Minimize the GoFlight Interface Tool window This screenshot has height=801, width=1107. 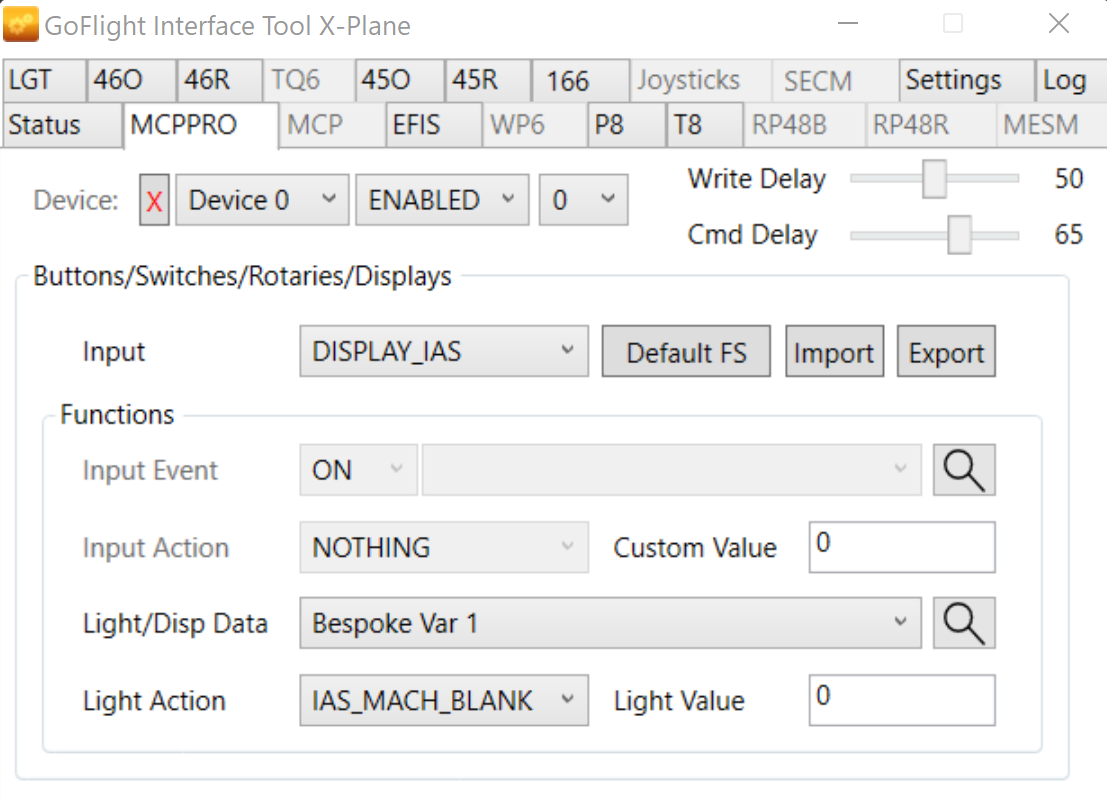(x=848, y=24)
